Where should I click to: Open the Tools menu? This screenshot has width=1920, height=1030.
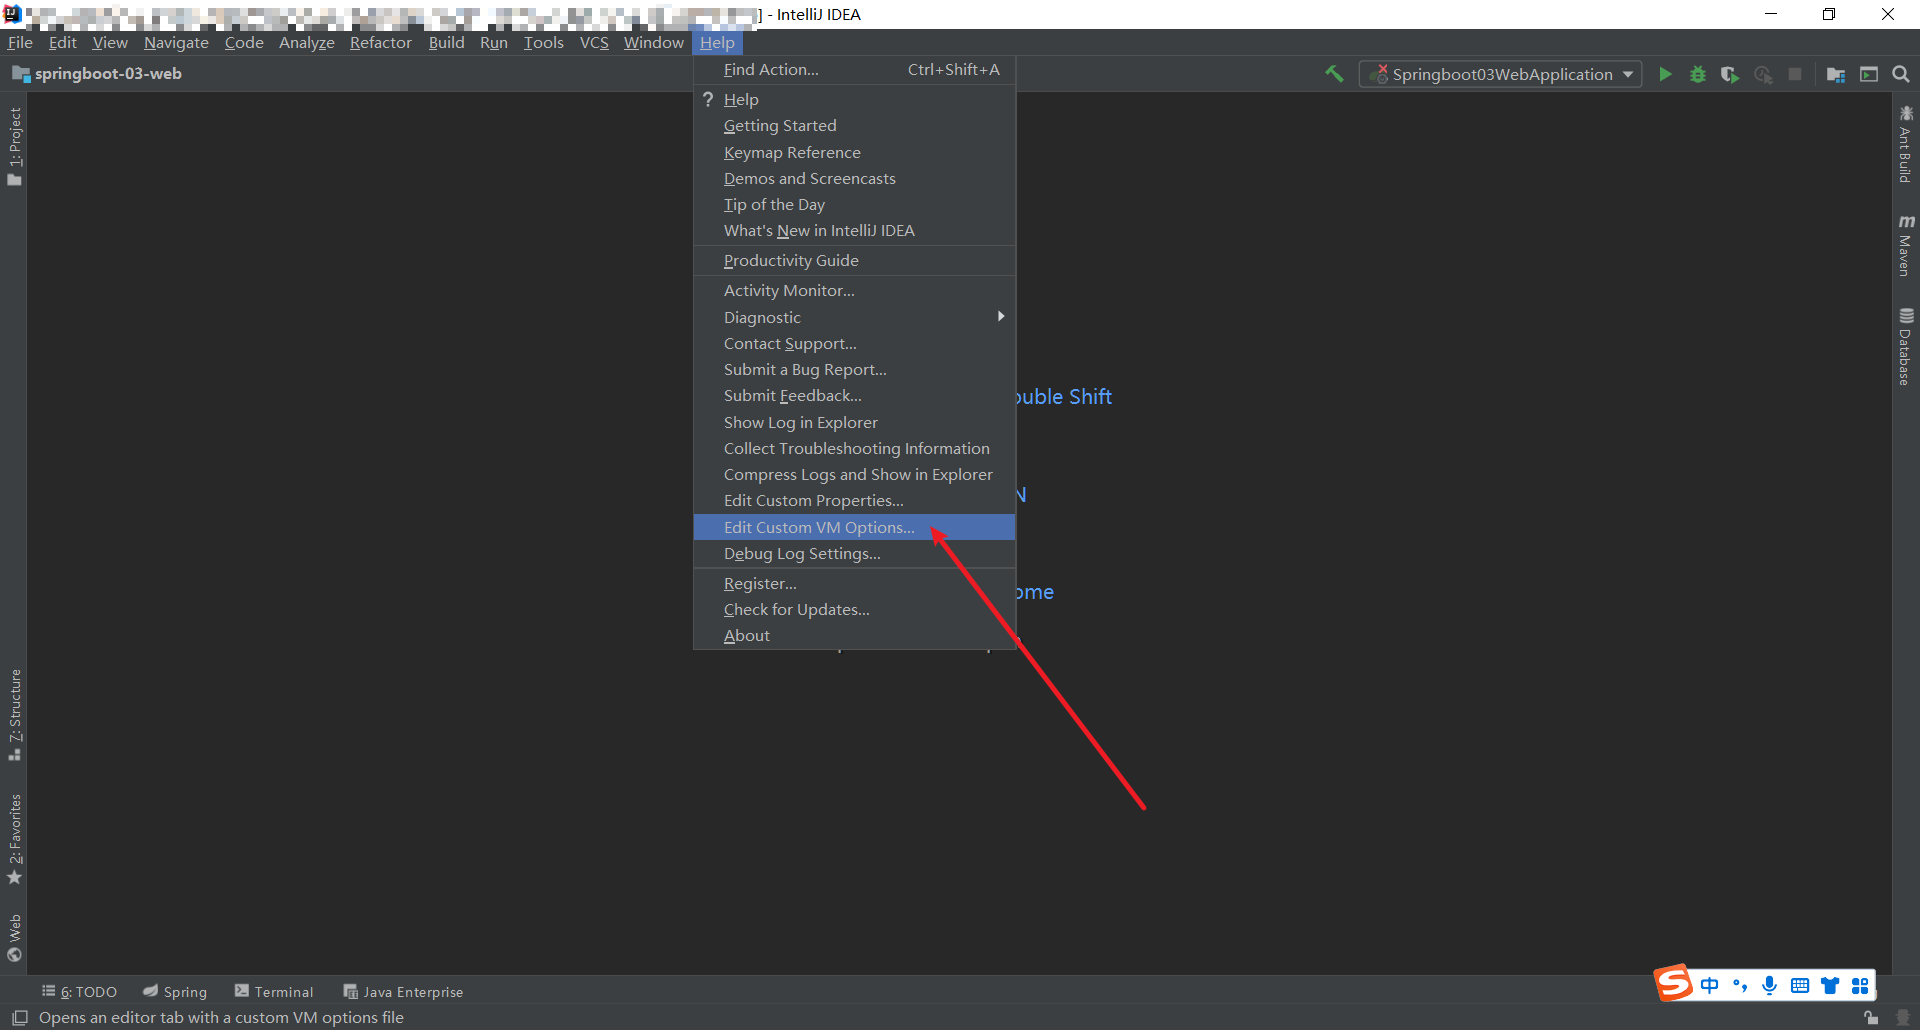click(544, 42)
